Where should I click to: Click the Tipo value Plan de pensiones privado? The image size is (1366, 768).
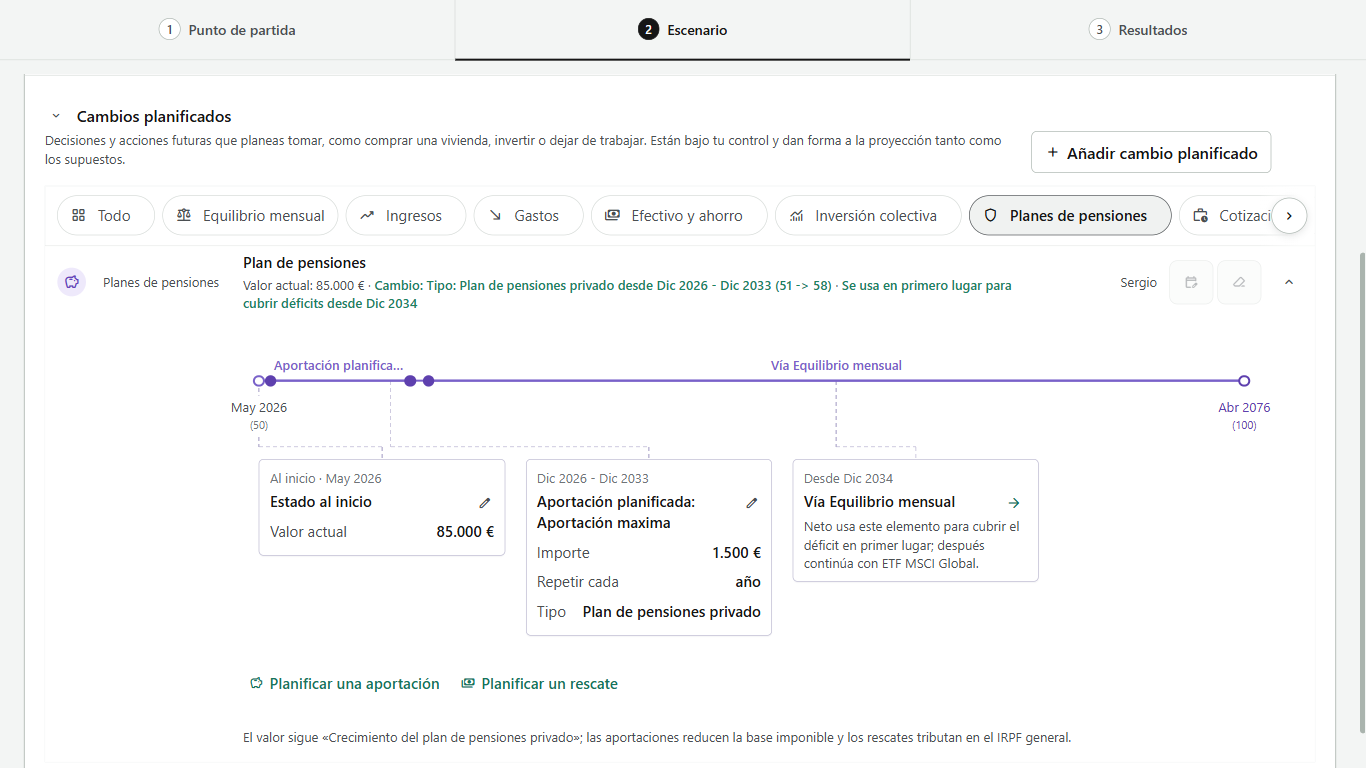pos(672,612)
